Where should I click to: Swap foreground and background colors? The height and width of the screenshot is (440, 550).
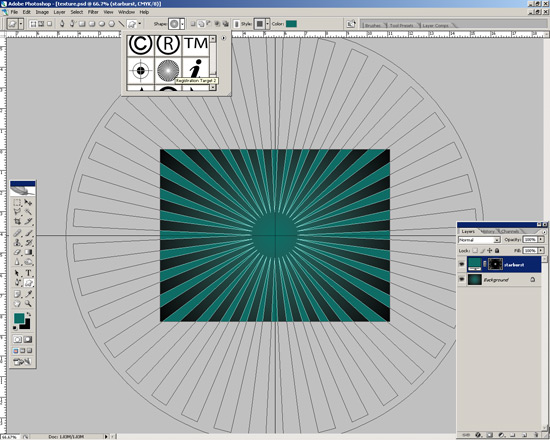28,314
